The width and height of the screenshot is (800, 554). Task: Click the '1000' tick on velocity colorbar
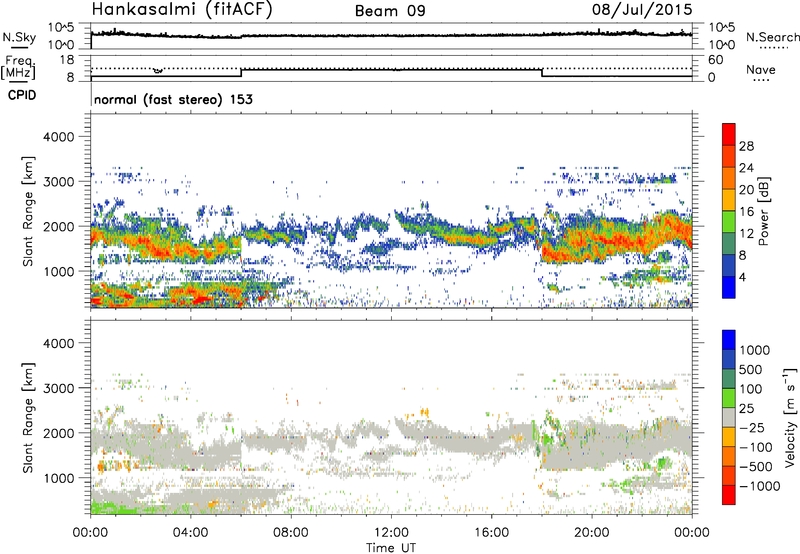click(755, 350)
